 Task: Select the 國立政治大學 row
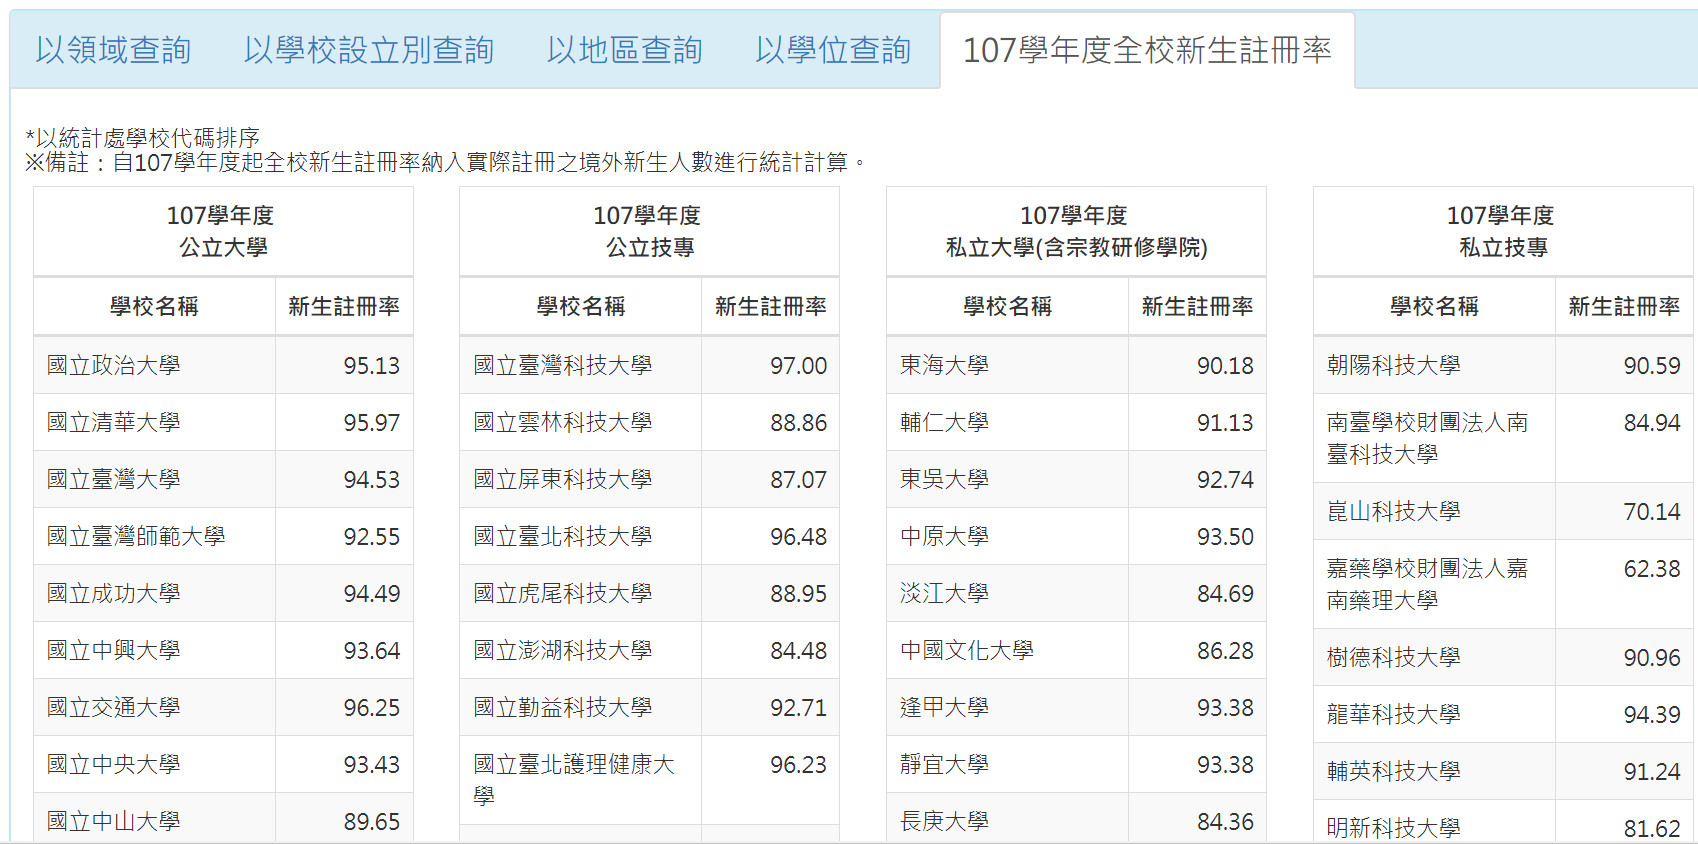(x=223, y=365)
